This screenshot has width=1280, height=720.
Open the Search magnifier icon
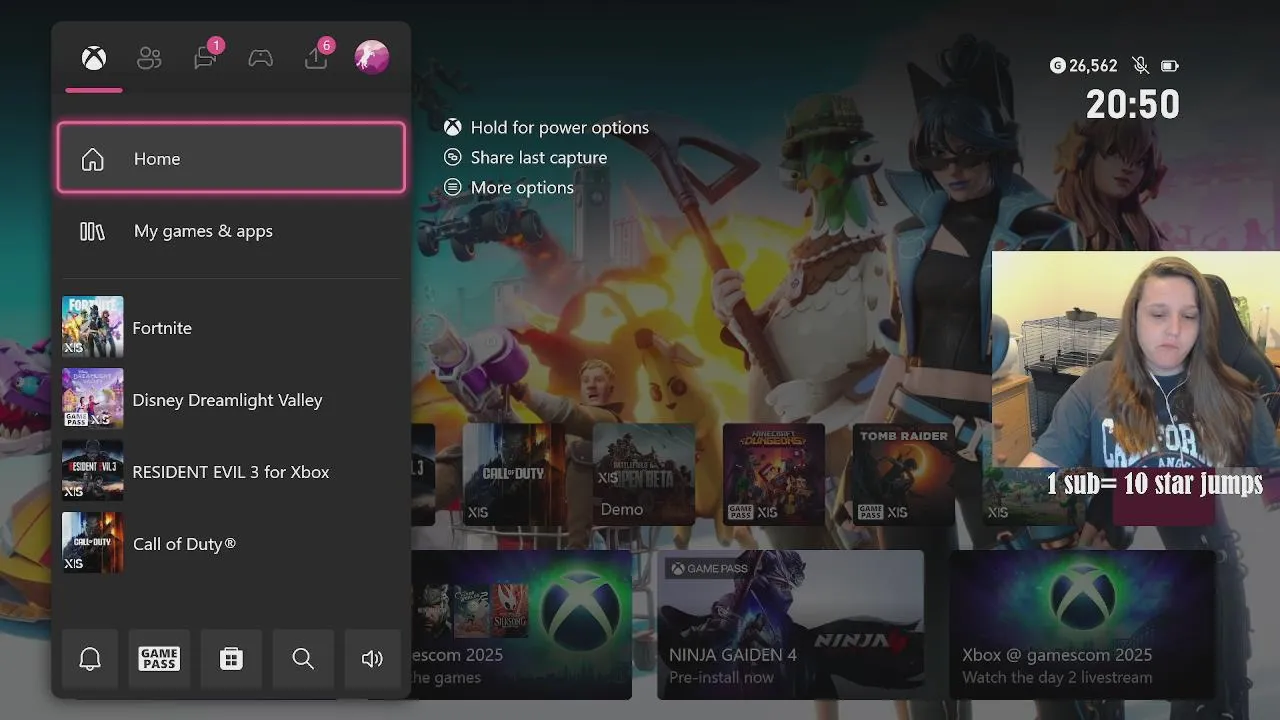tap(303, 658)
